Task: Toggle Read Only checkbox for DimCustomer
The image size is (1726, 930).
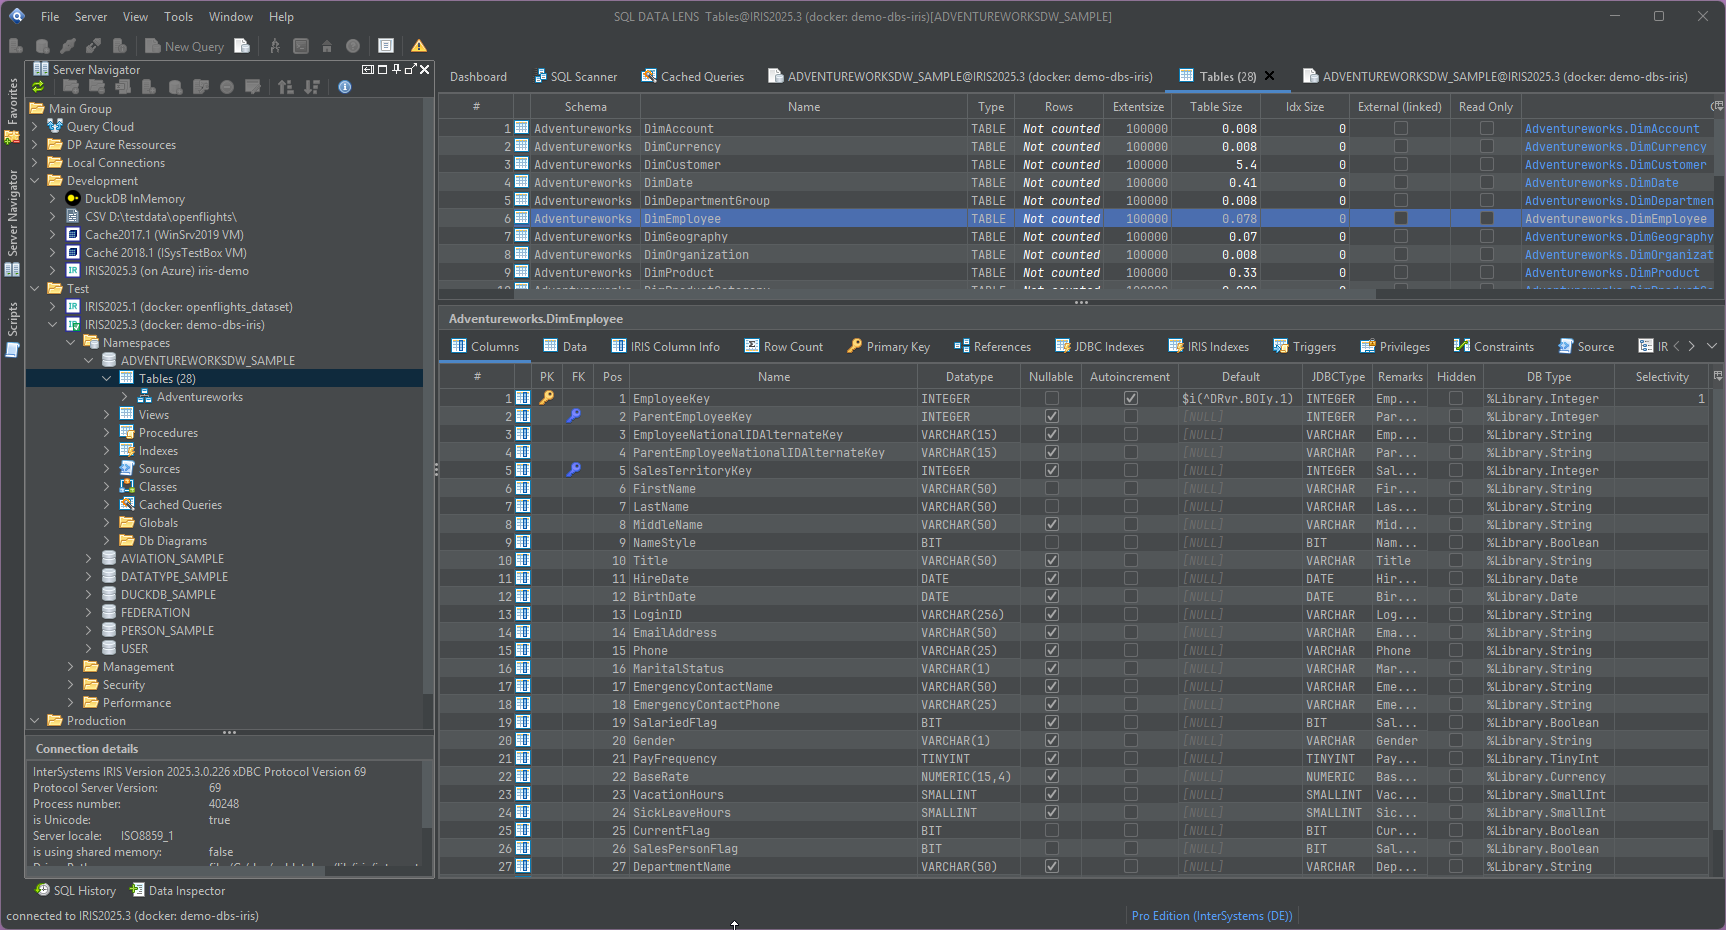Action: (1487, 164)
